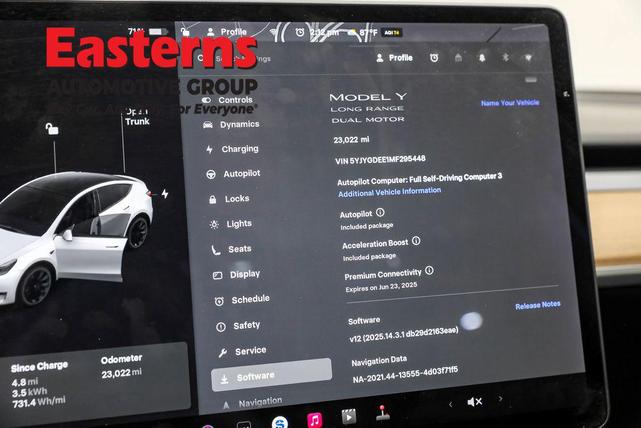This screenshot has height=428, width=641.
Task: Open the Release Notes link
Action: point(538,305)
